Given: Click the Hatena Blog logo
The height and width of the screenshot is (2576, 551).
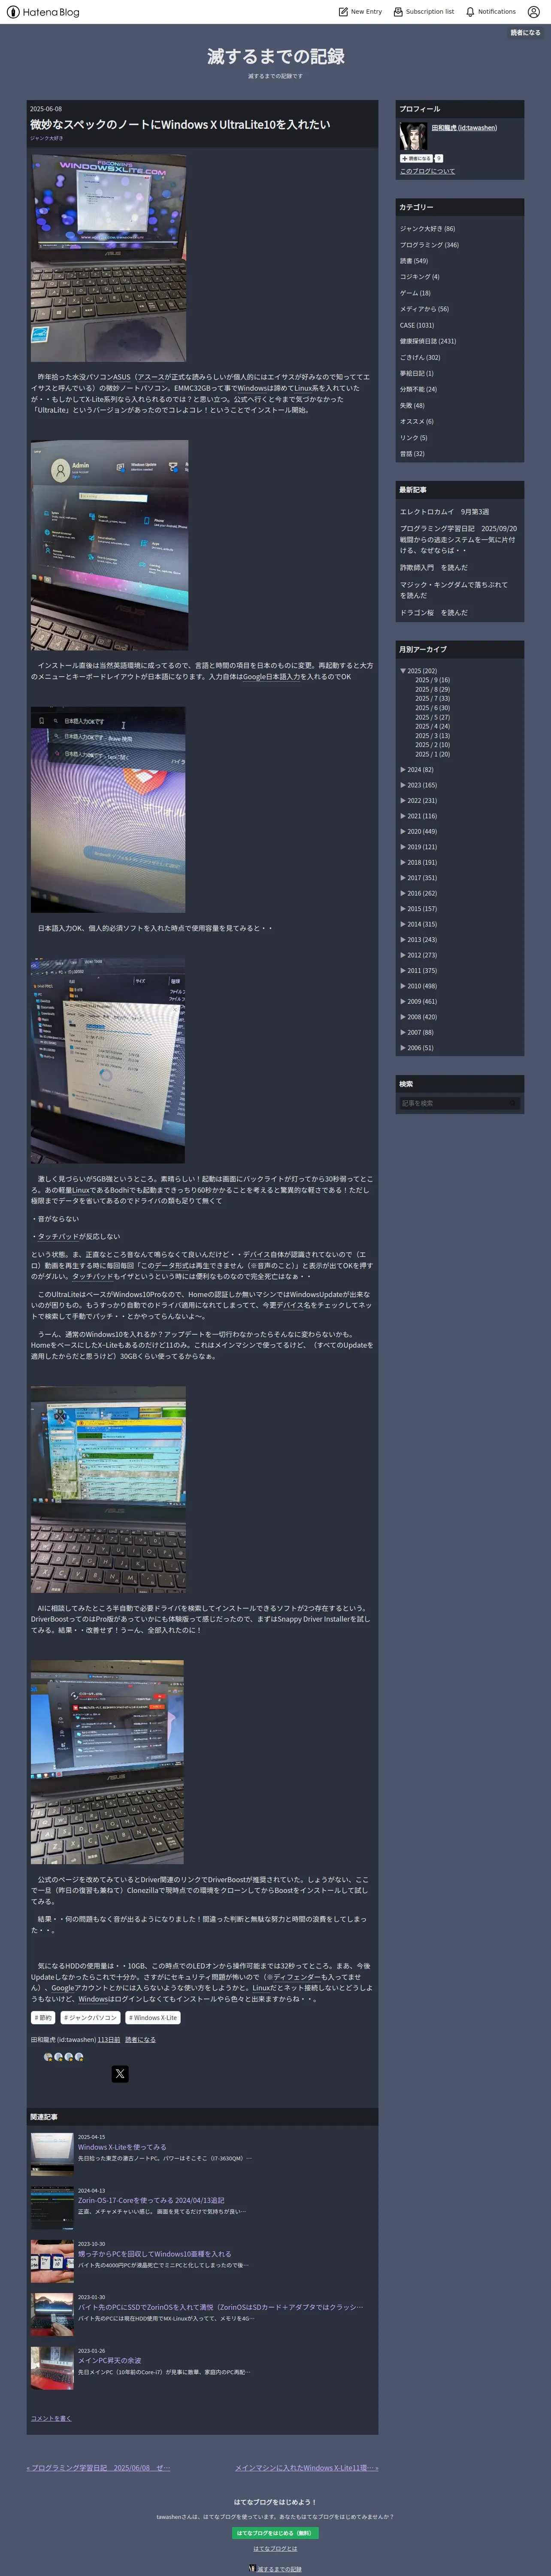Looking at the screenshot, I should [43, 12].
